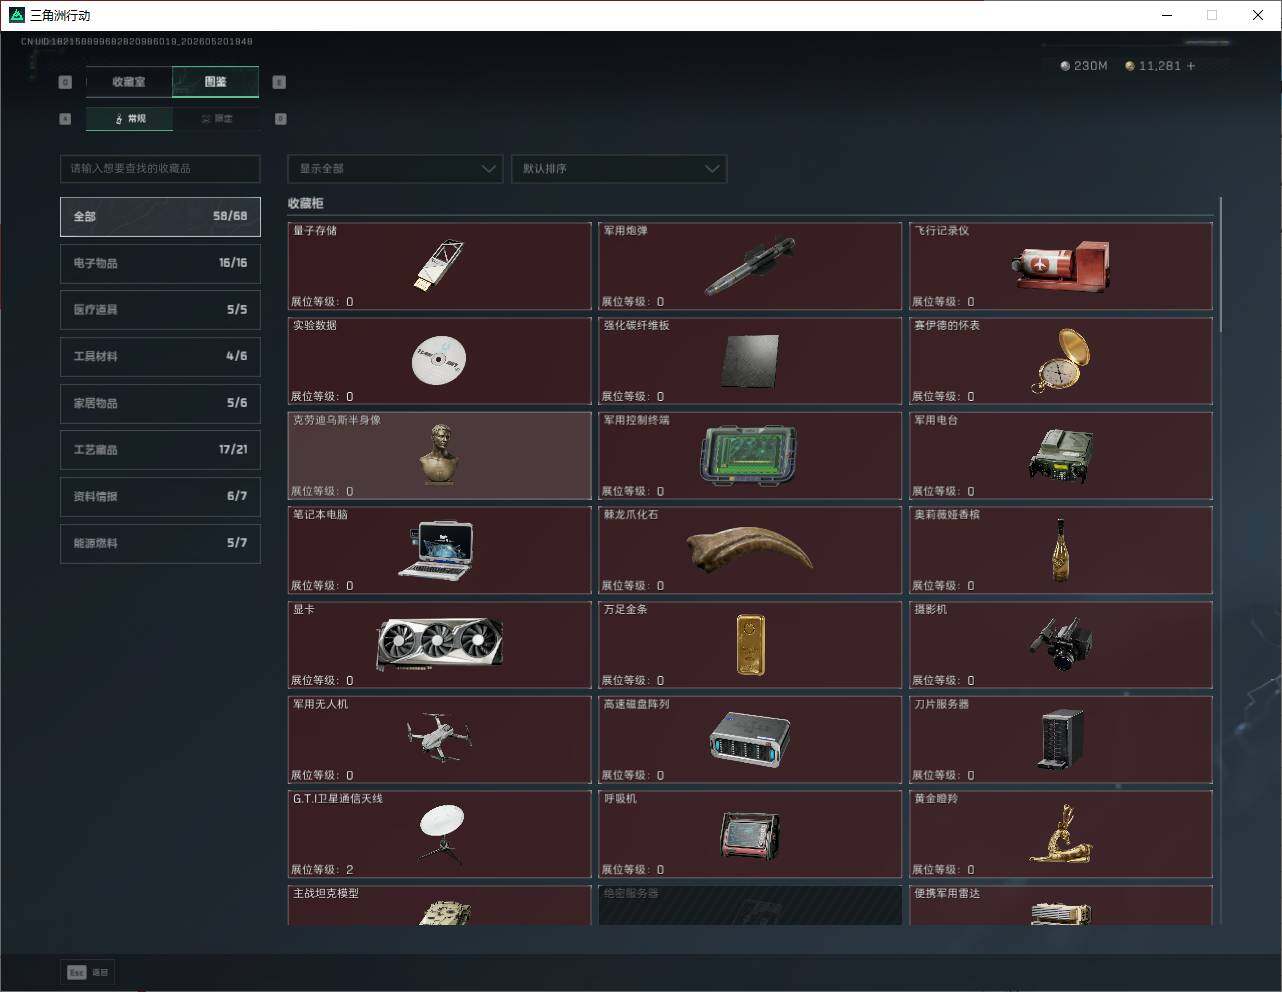Choose the 飞行记录仪 flight recorder icon

[x=1060, y=266]
